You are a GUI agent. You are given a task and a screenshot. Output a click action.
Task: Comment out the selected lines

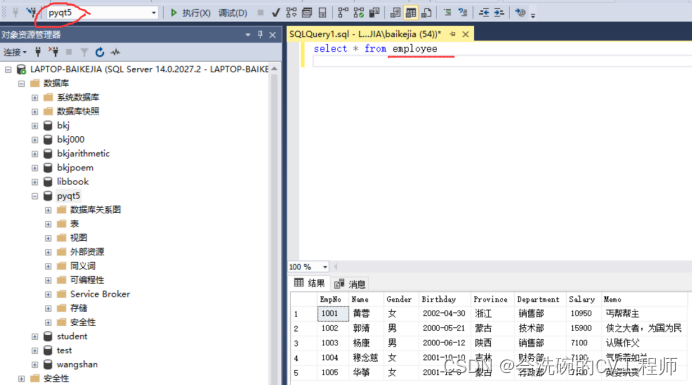pos(447,12)
